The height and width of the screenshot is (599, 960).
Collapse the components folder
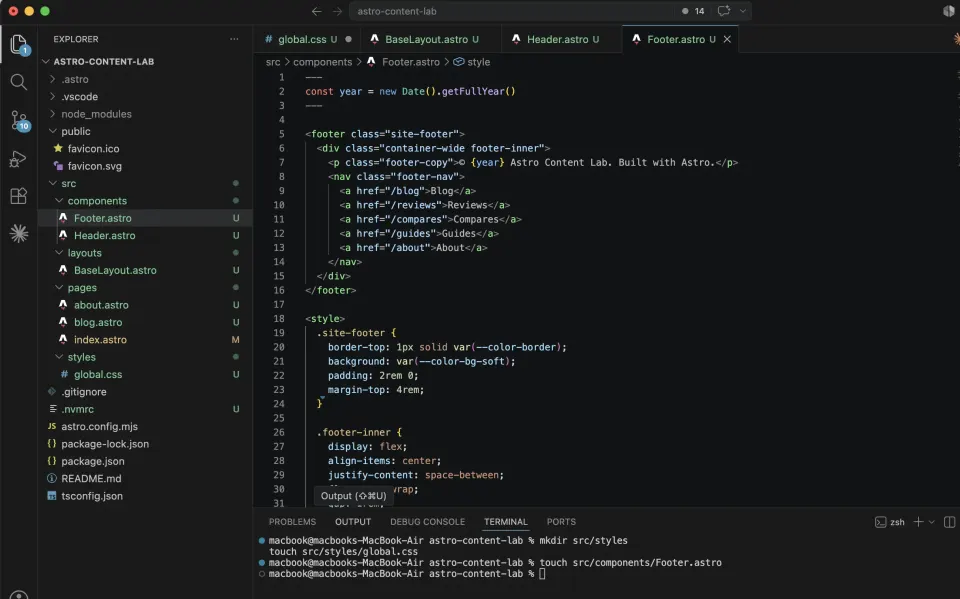coord(59,201)
